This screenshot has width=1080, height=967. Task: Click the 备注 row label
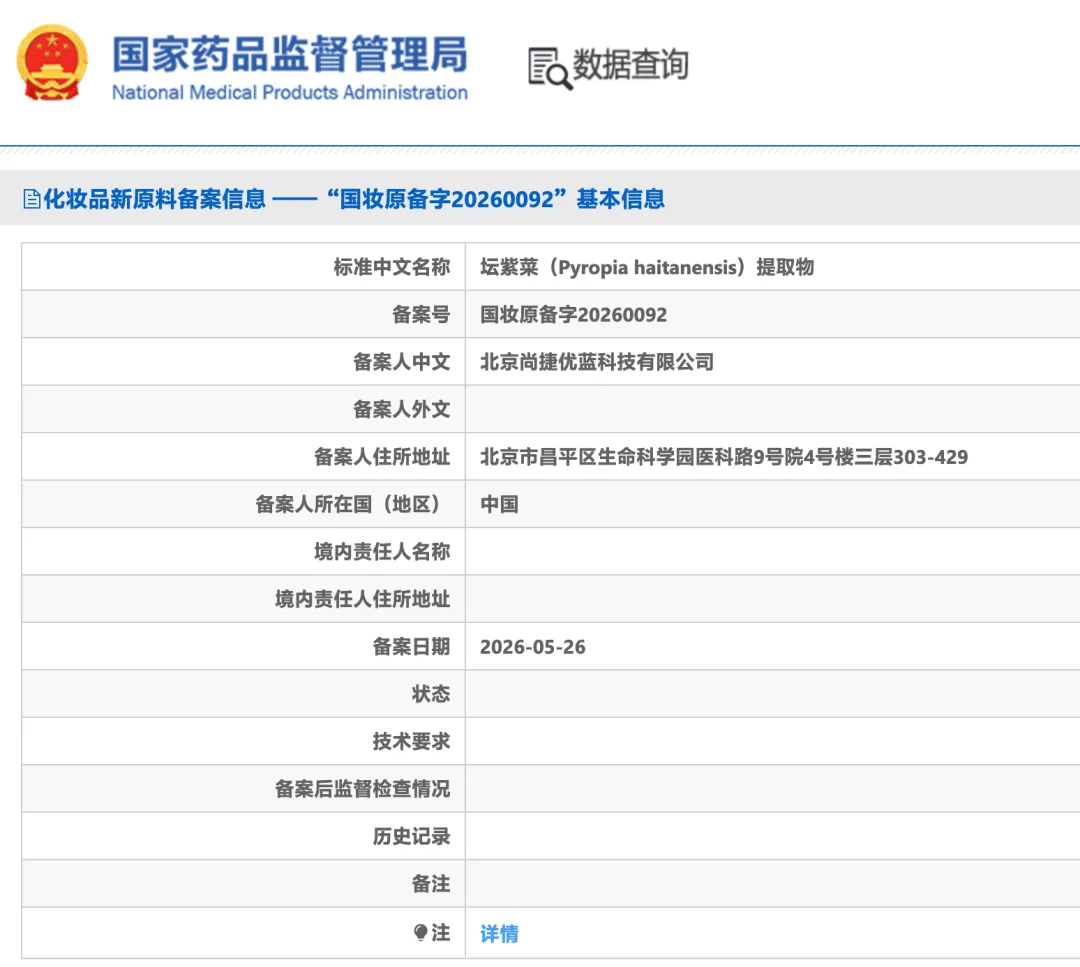point(430,884)
